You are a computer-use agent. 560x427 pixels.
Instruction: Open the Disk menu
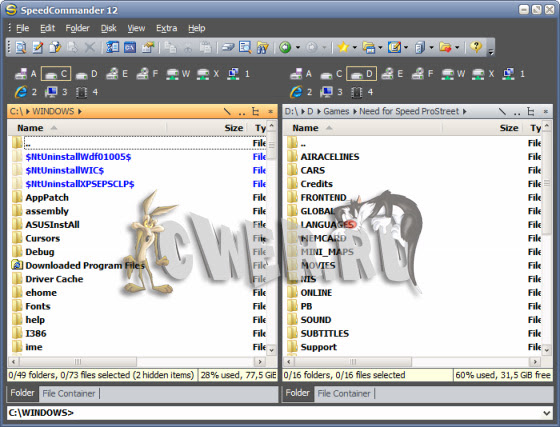pyautogui.click(x=109, y=28)
